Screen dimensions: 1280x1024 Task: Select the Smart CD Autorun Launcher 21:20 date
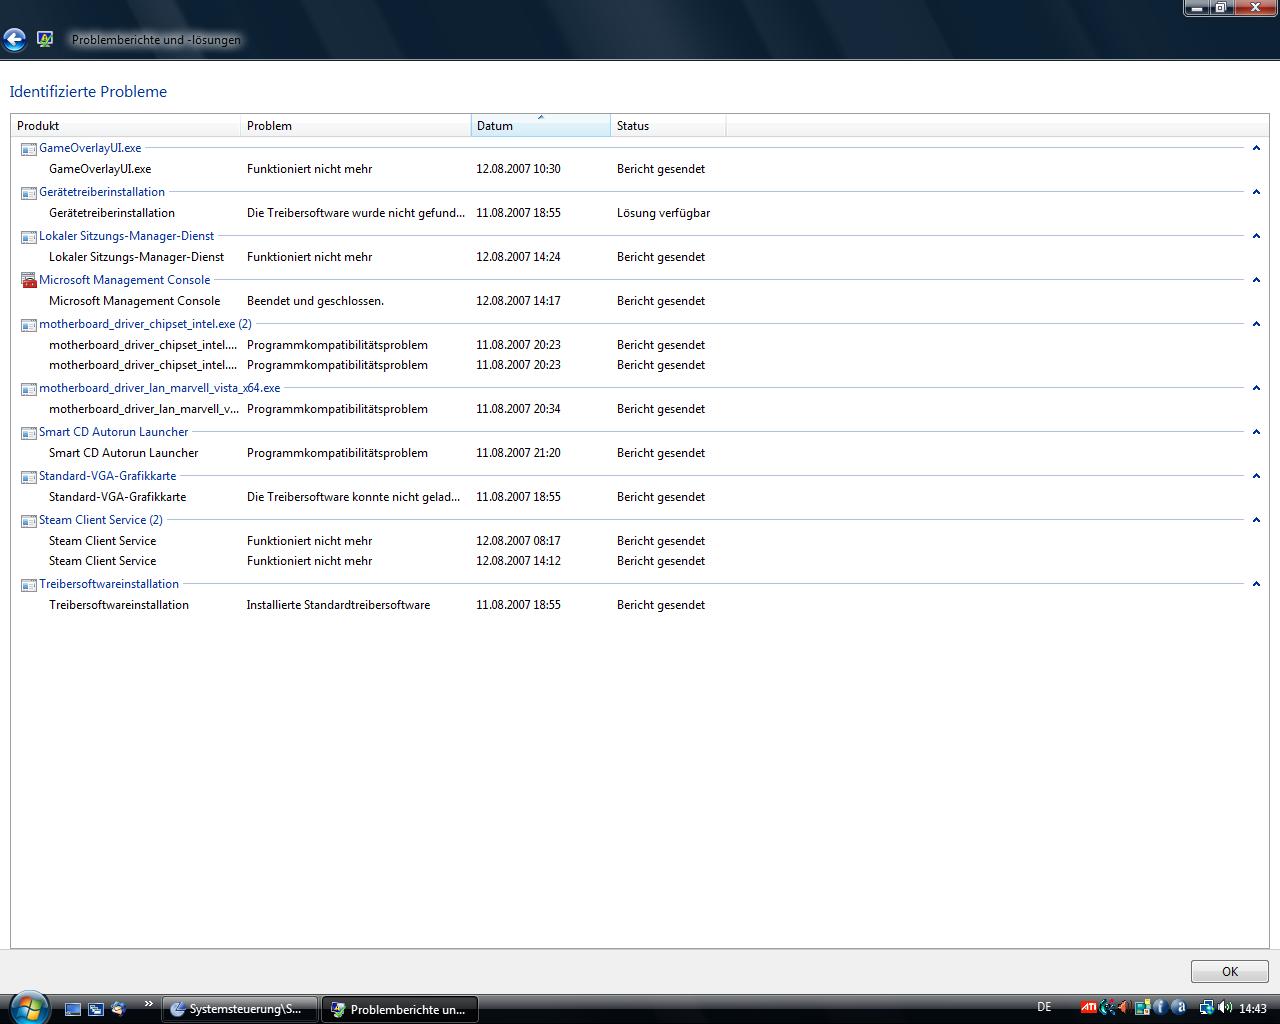point(518,453)
